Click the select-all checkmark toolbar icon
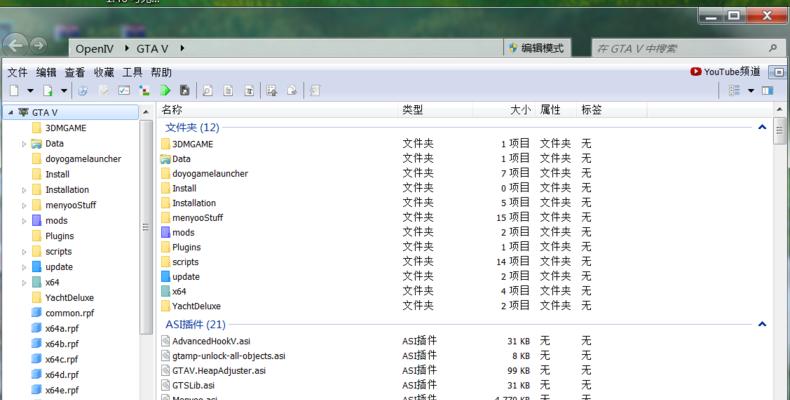790x400 pixels. (x=124, y=91)
